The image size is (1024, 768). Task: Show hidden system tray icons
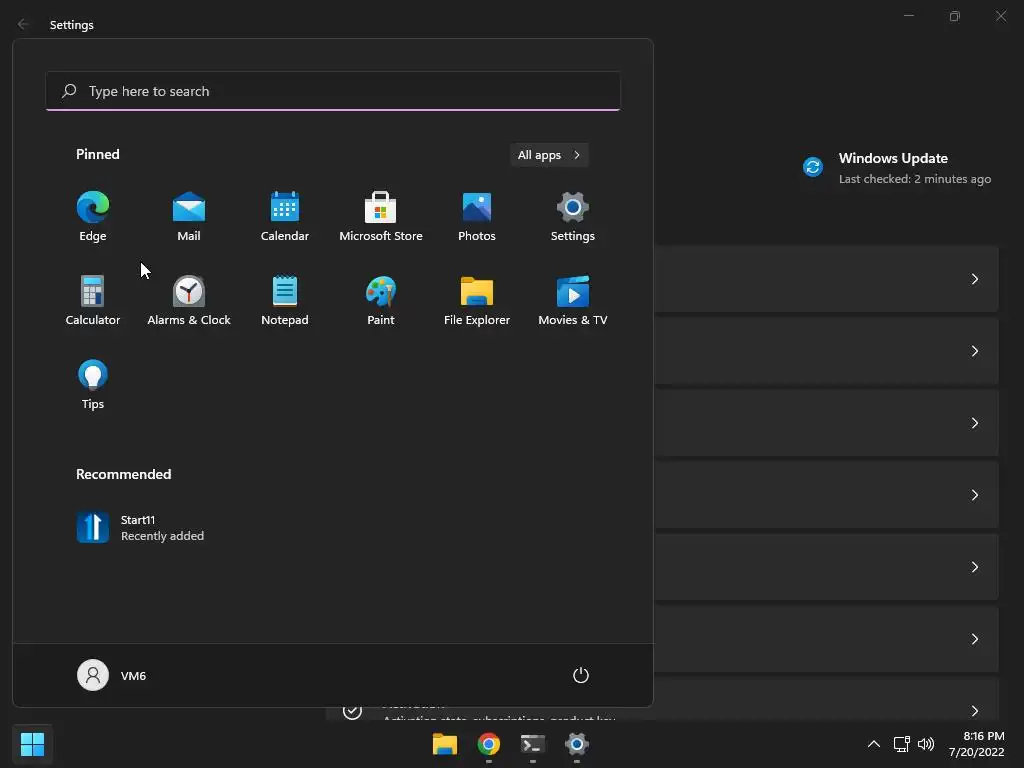[x=873, y=744]
